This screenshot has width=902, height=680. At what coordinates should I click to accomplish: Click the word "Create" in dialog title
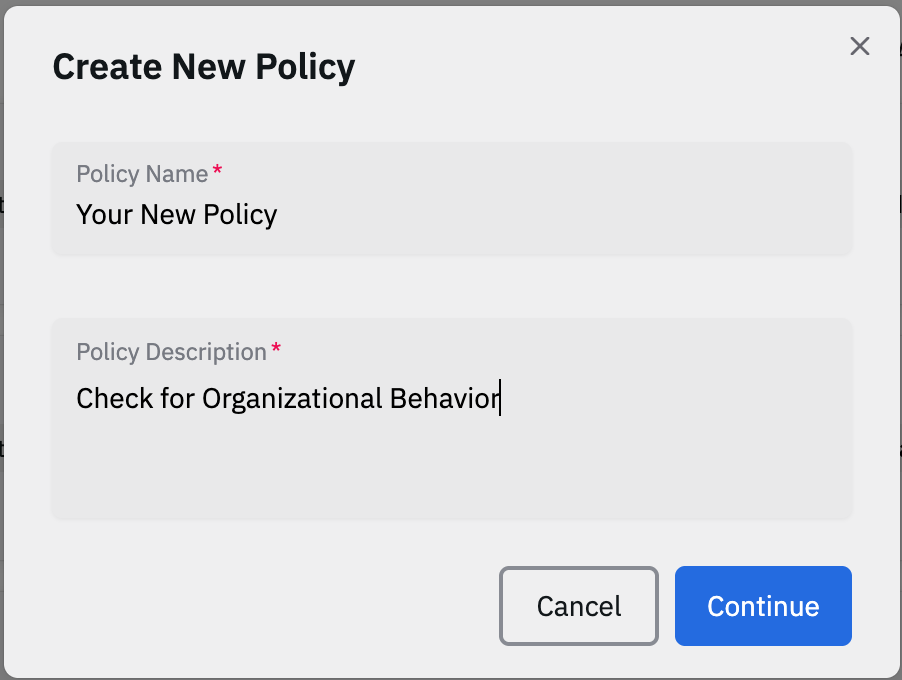(107, 67)
